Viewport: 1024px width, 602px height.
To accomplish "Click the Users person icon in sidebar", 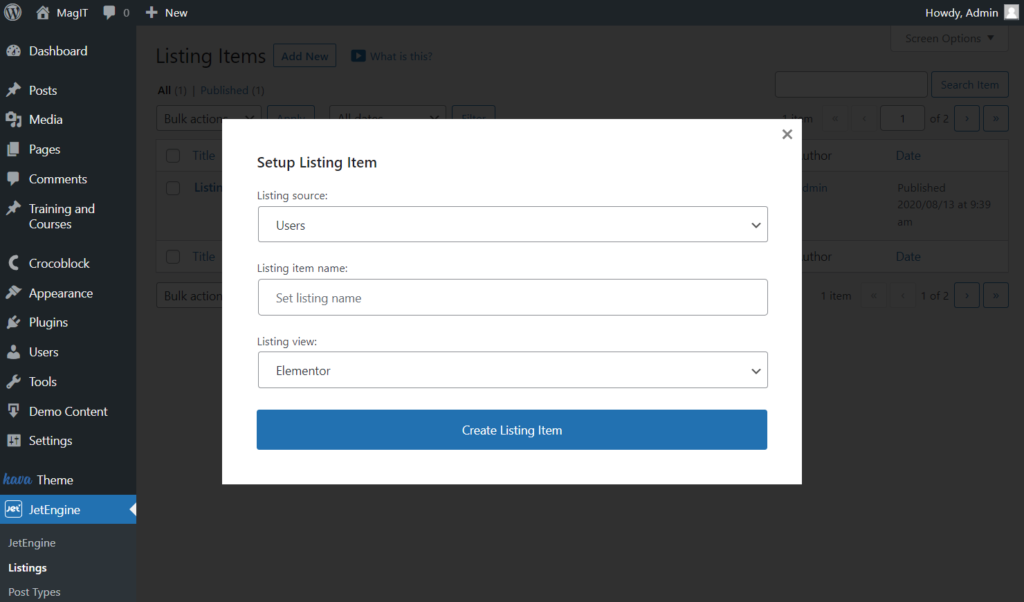I will click(13, 352).
